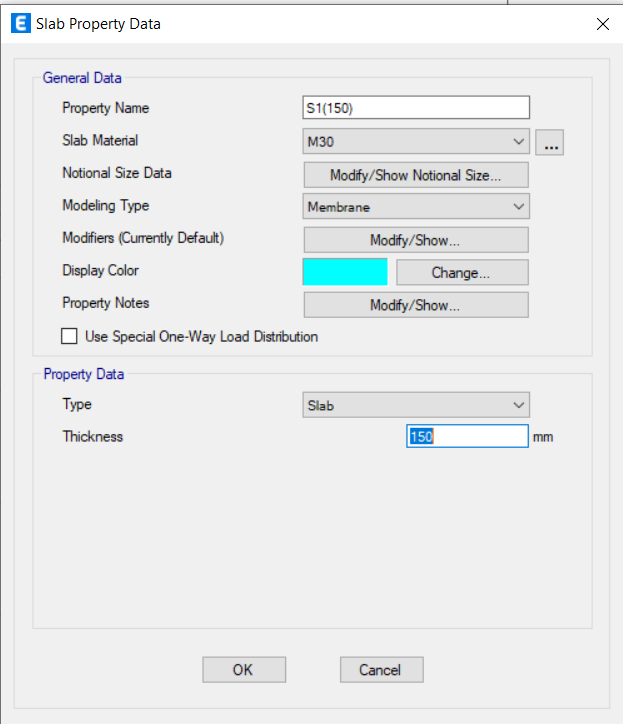Open the Slab Material dropdown showing M30
The image size is (623, 724).
click(x=416, y=141)
